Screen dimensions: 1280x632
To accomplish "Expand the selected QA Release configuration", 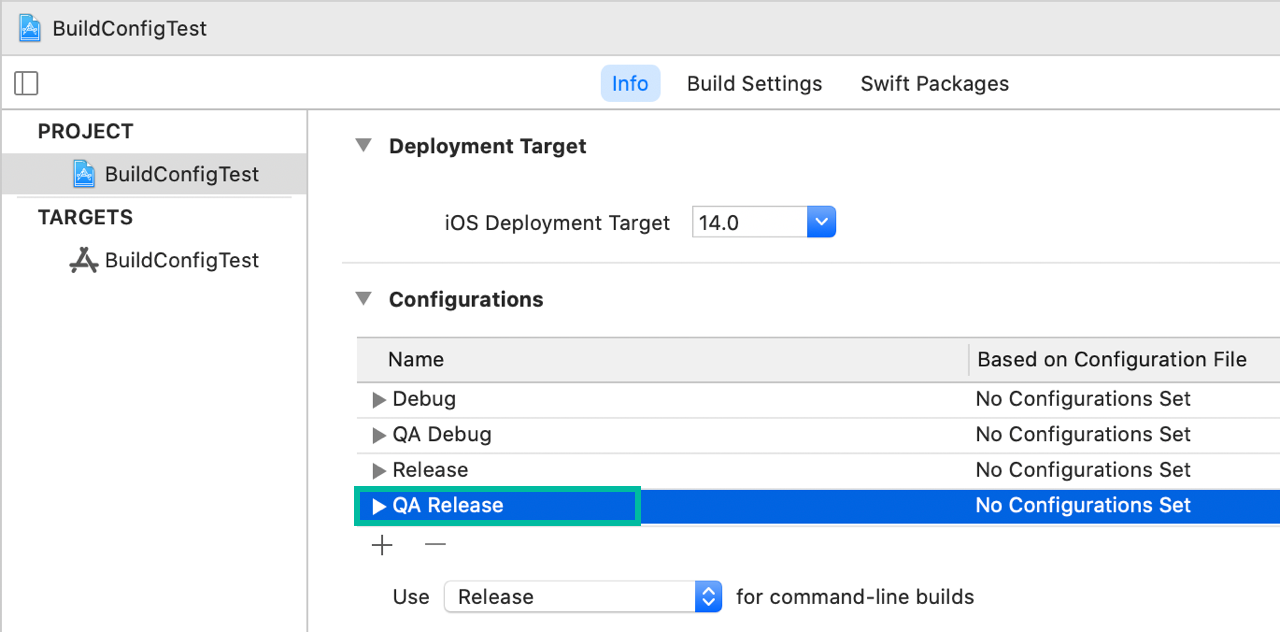I will click(379, 506).
